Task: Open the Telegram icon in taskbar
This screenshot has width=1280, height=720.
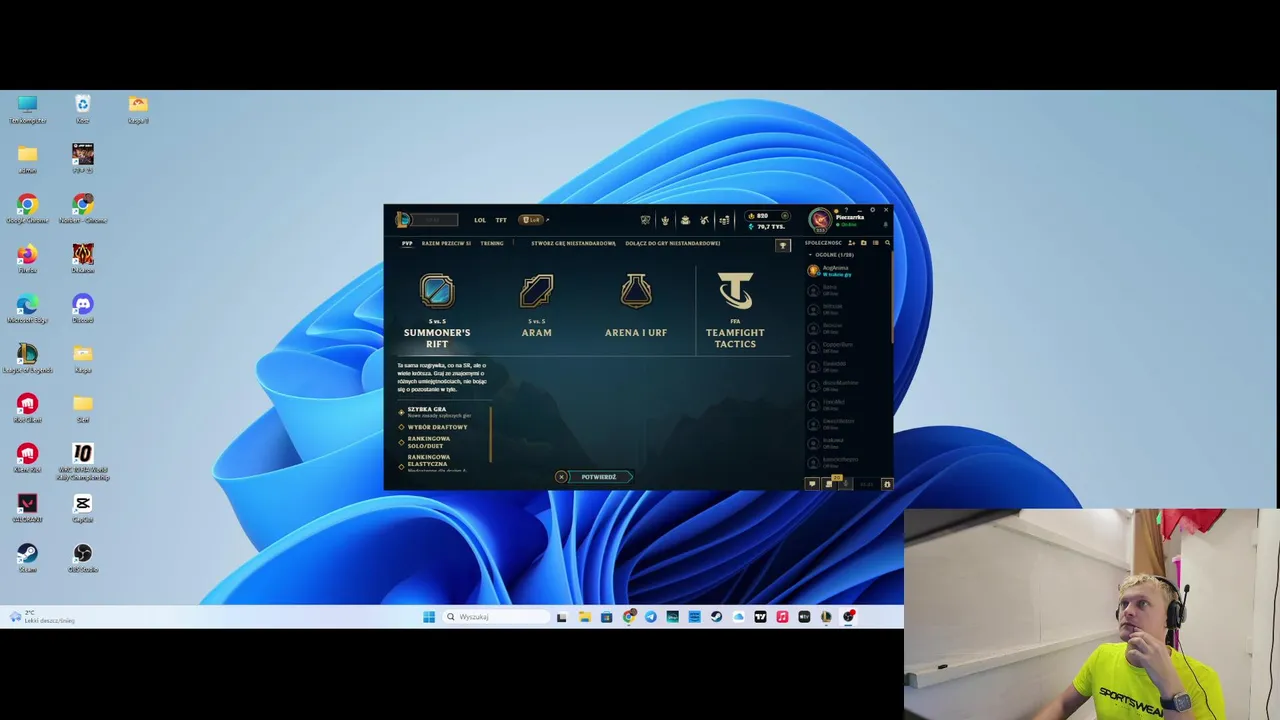Action: (651, 617)
